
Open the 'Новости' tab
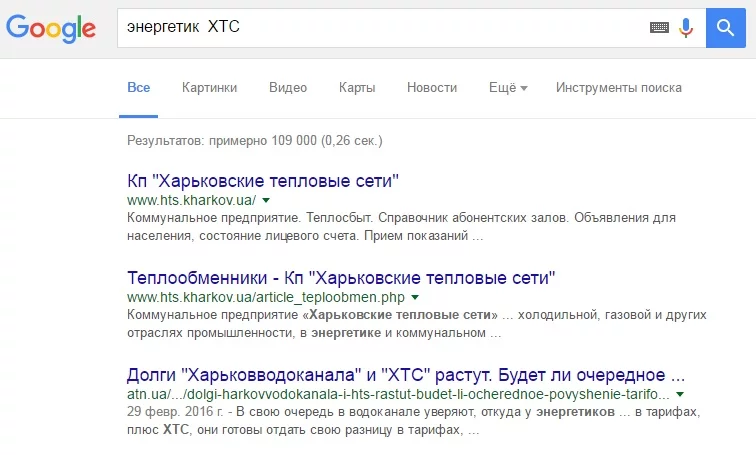click(432, 88)
